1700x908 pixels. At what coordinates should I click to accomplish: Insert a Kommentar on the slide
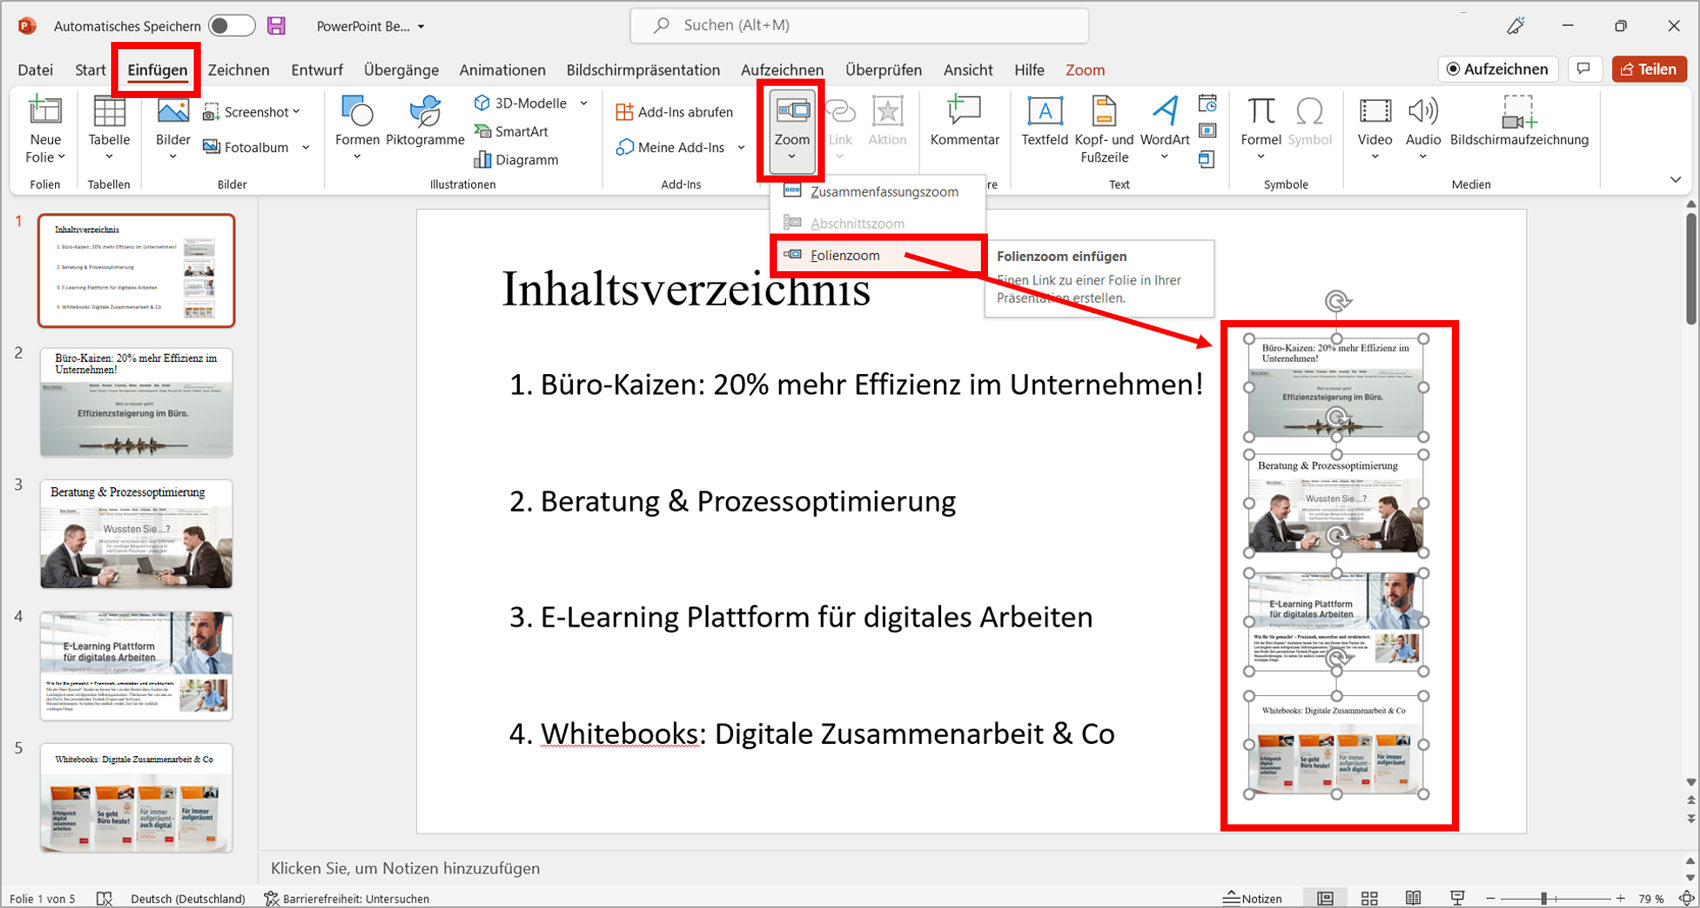tap(965, 122)
